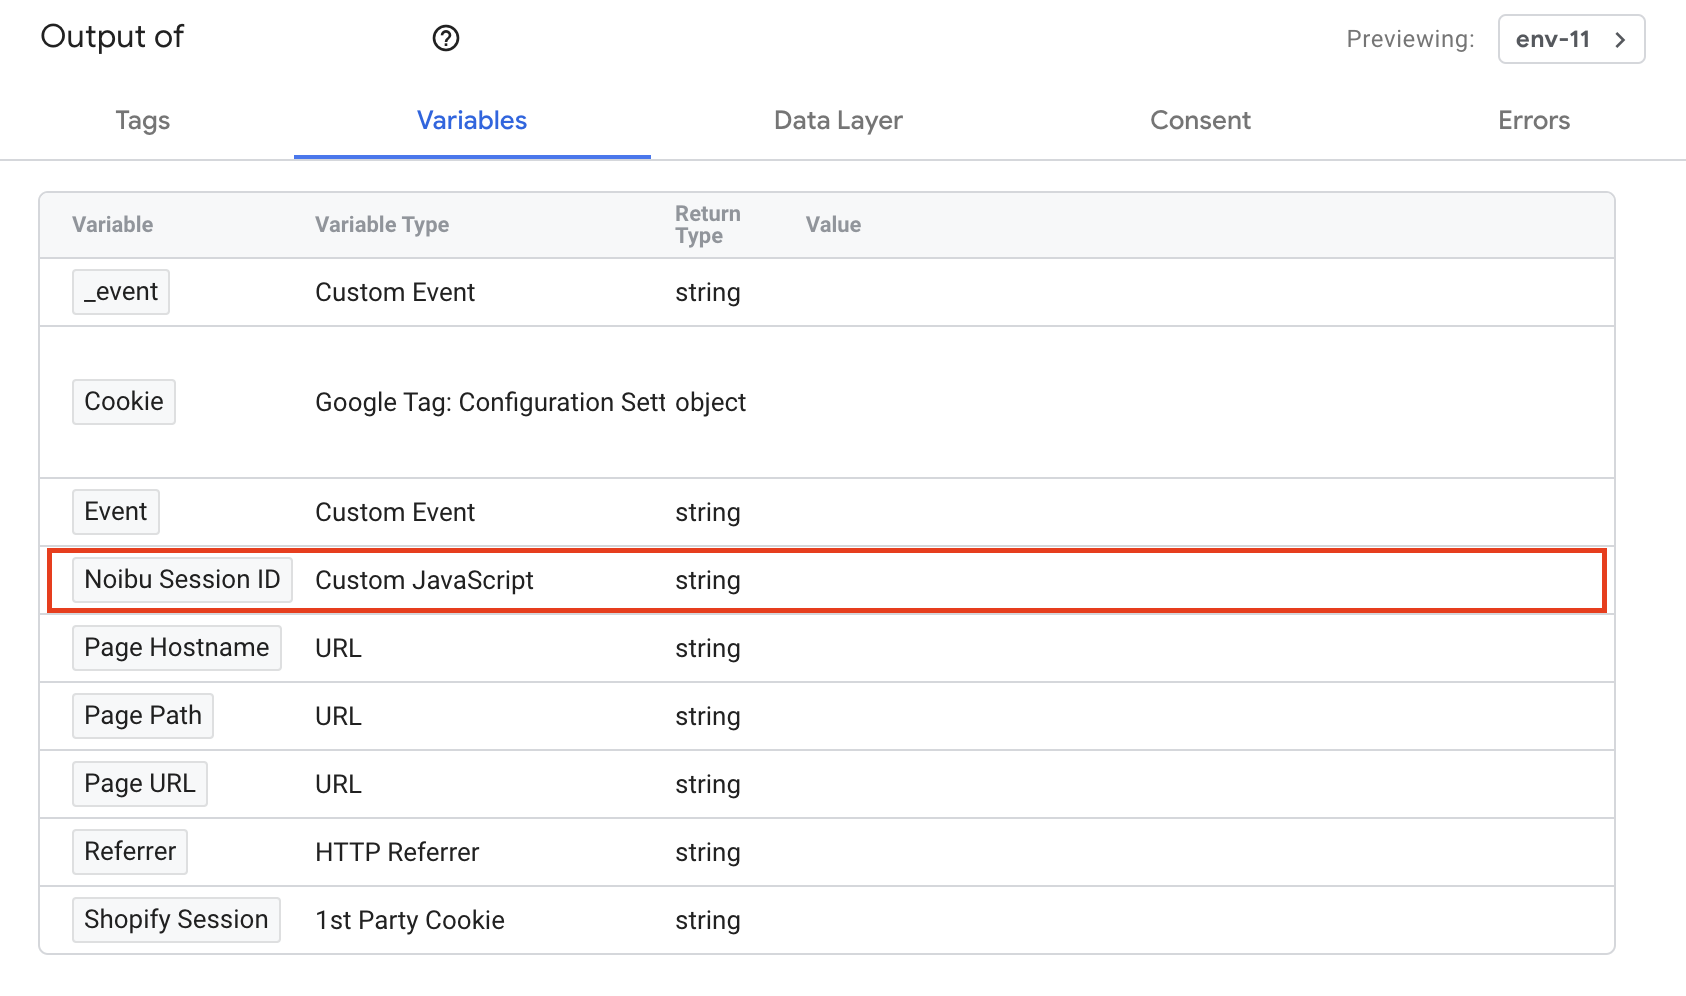Show the Errors tab

[1533, 121]
